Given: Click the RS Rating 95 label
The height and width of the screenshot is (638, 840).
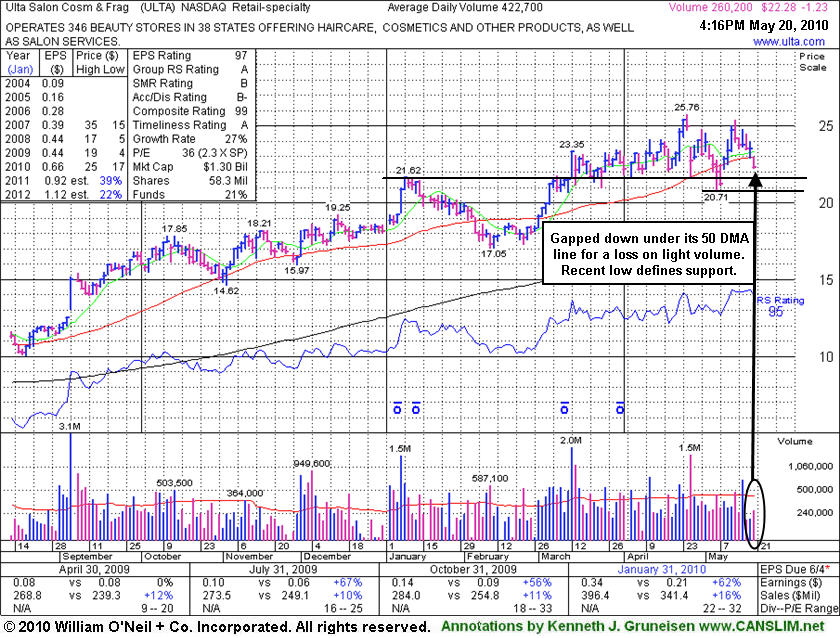Looking at the screenshot, I should (x=780, y=306).
